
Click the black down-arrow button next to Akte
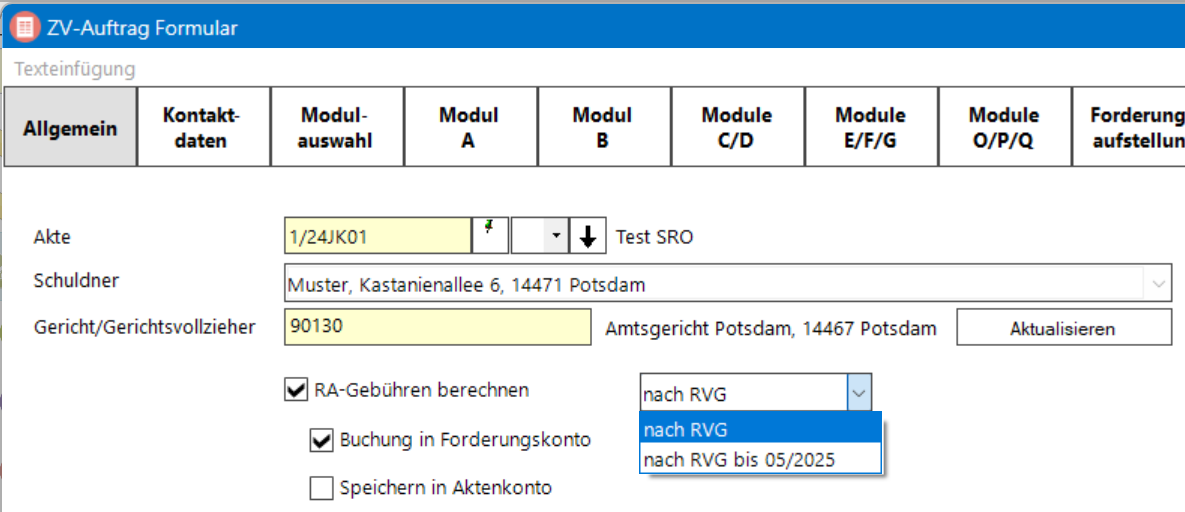coord(588,237)
